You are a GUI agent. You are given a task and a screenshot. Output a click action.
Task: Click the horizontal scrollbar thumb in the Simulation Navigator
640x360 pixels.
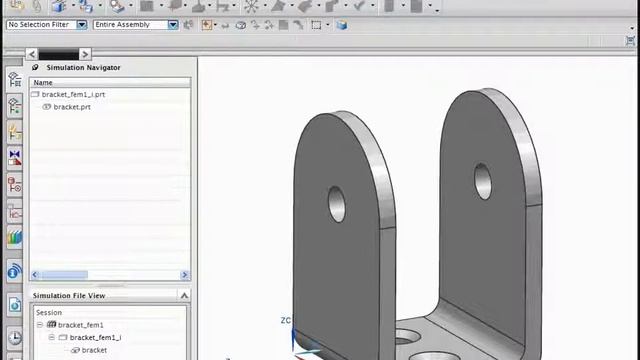coord(64,275)
